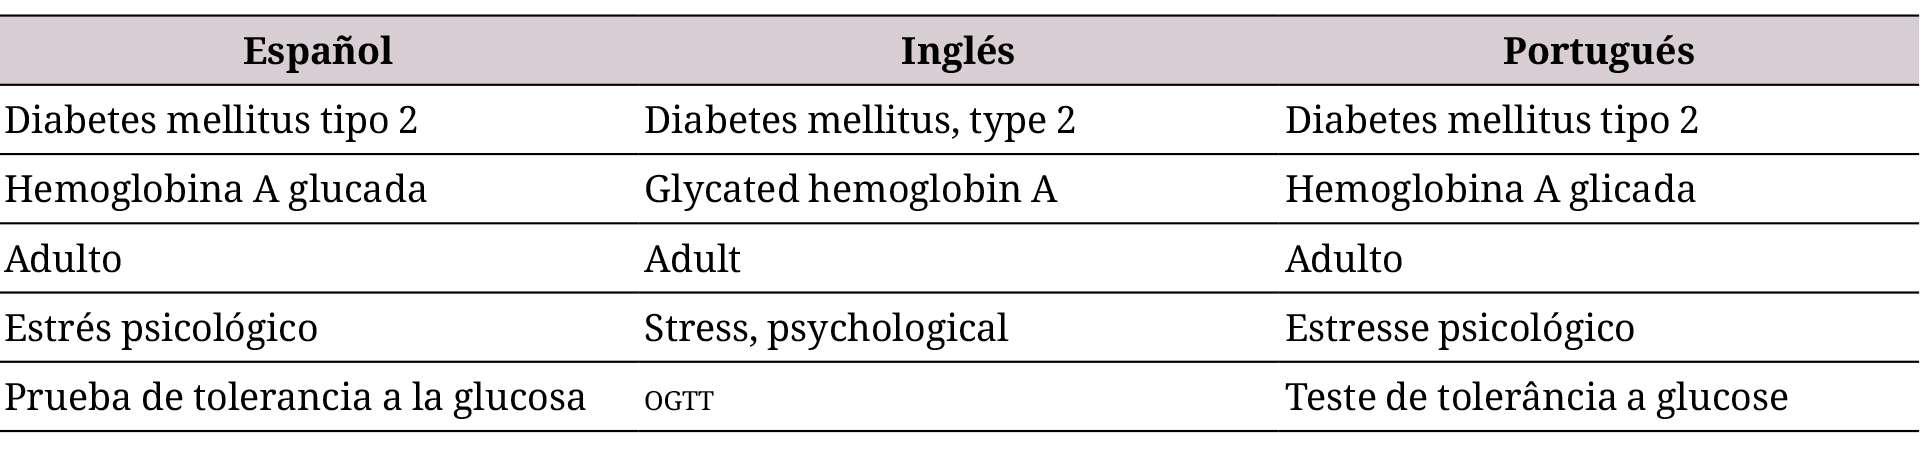
Task: Click the word "psychological" in the table
Action: (888, 328)
